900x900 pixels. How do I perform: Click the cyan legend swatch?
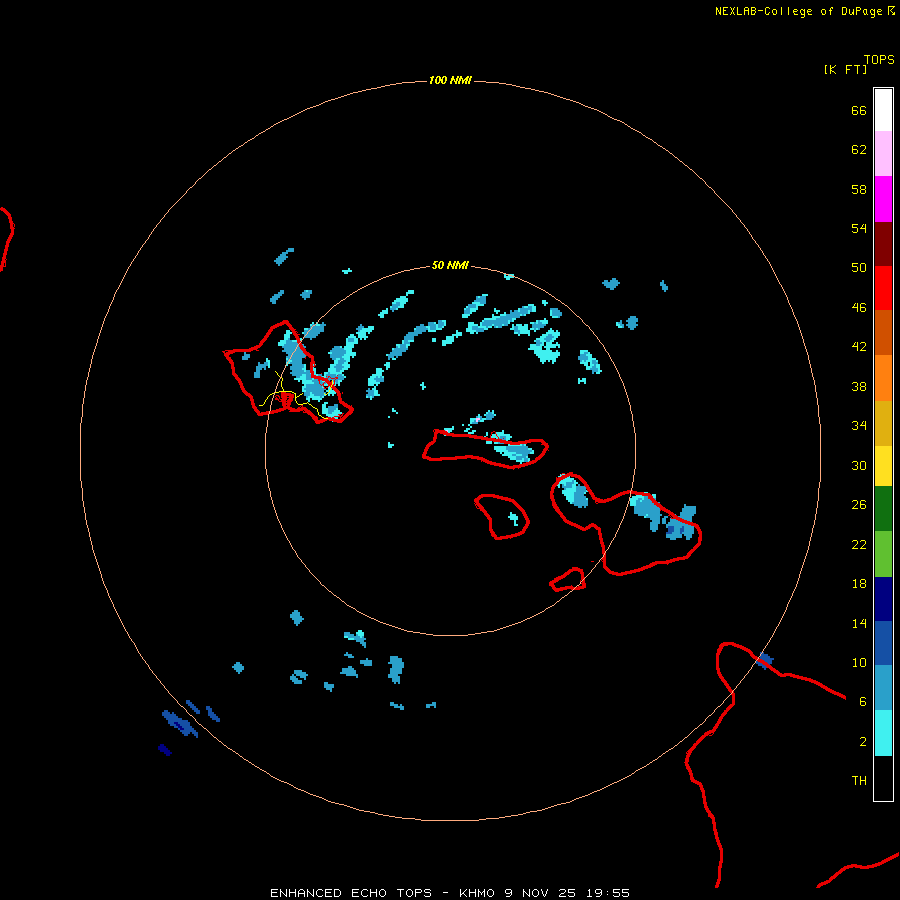[883, 733]
